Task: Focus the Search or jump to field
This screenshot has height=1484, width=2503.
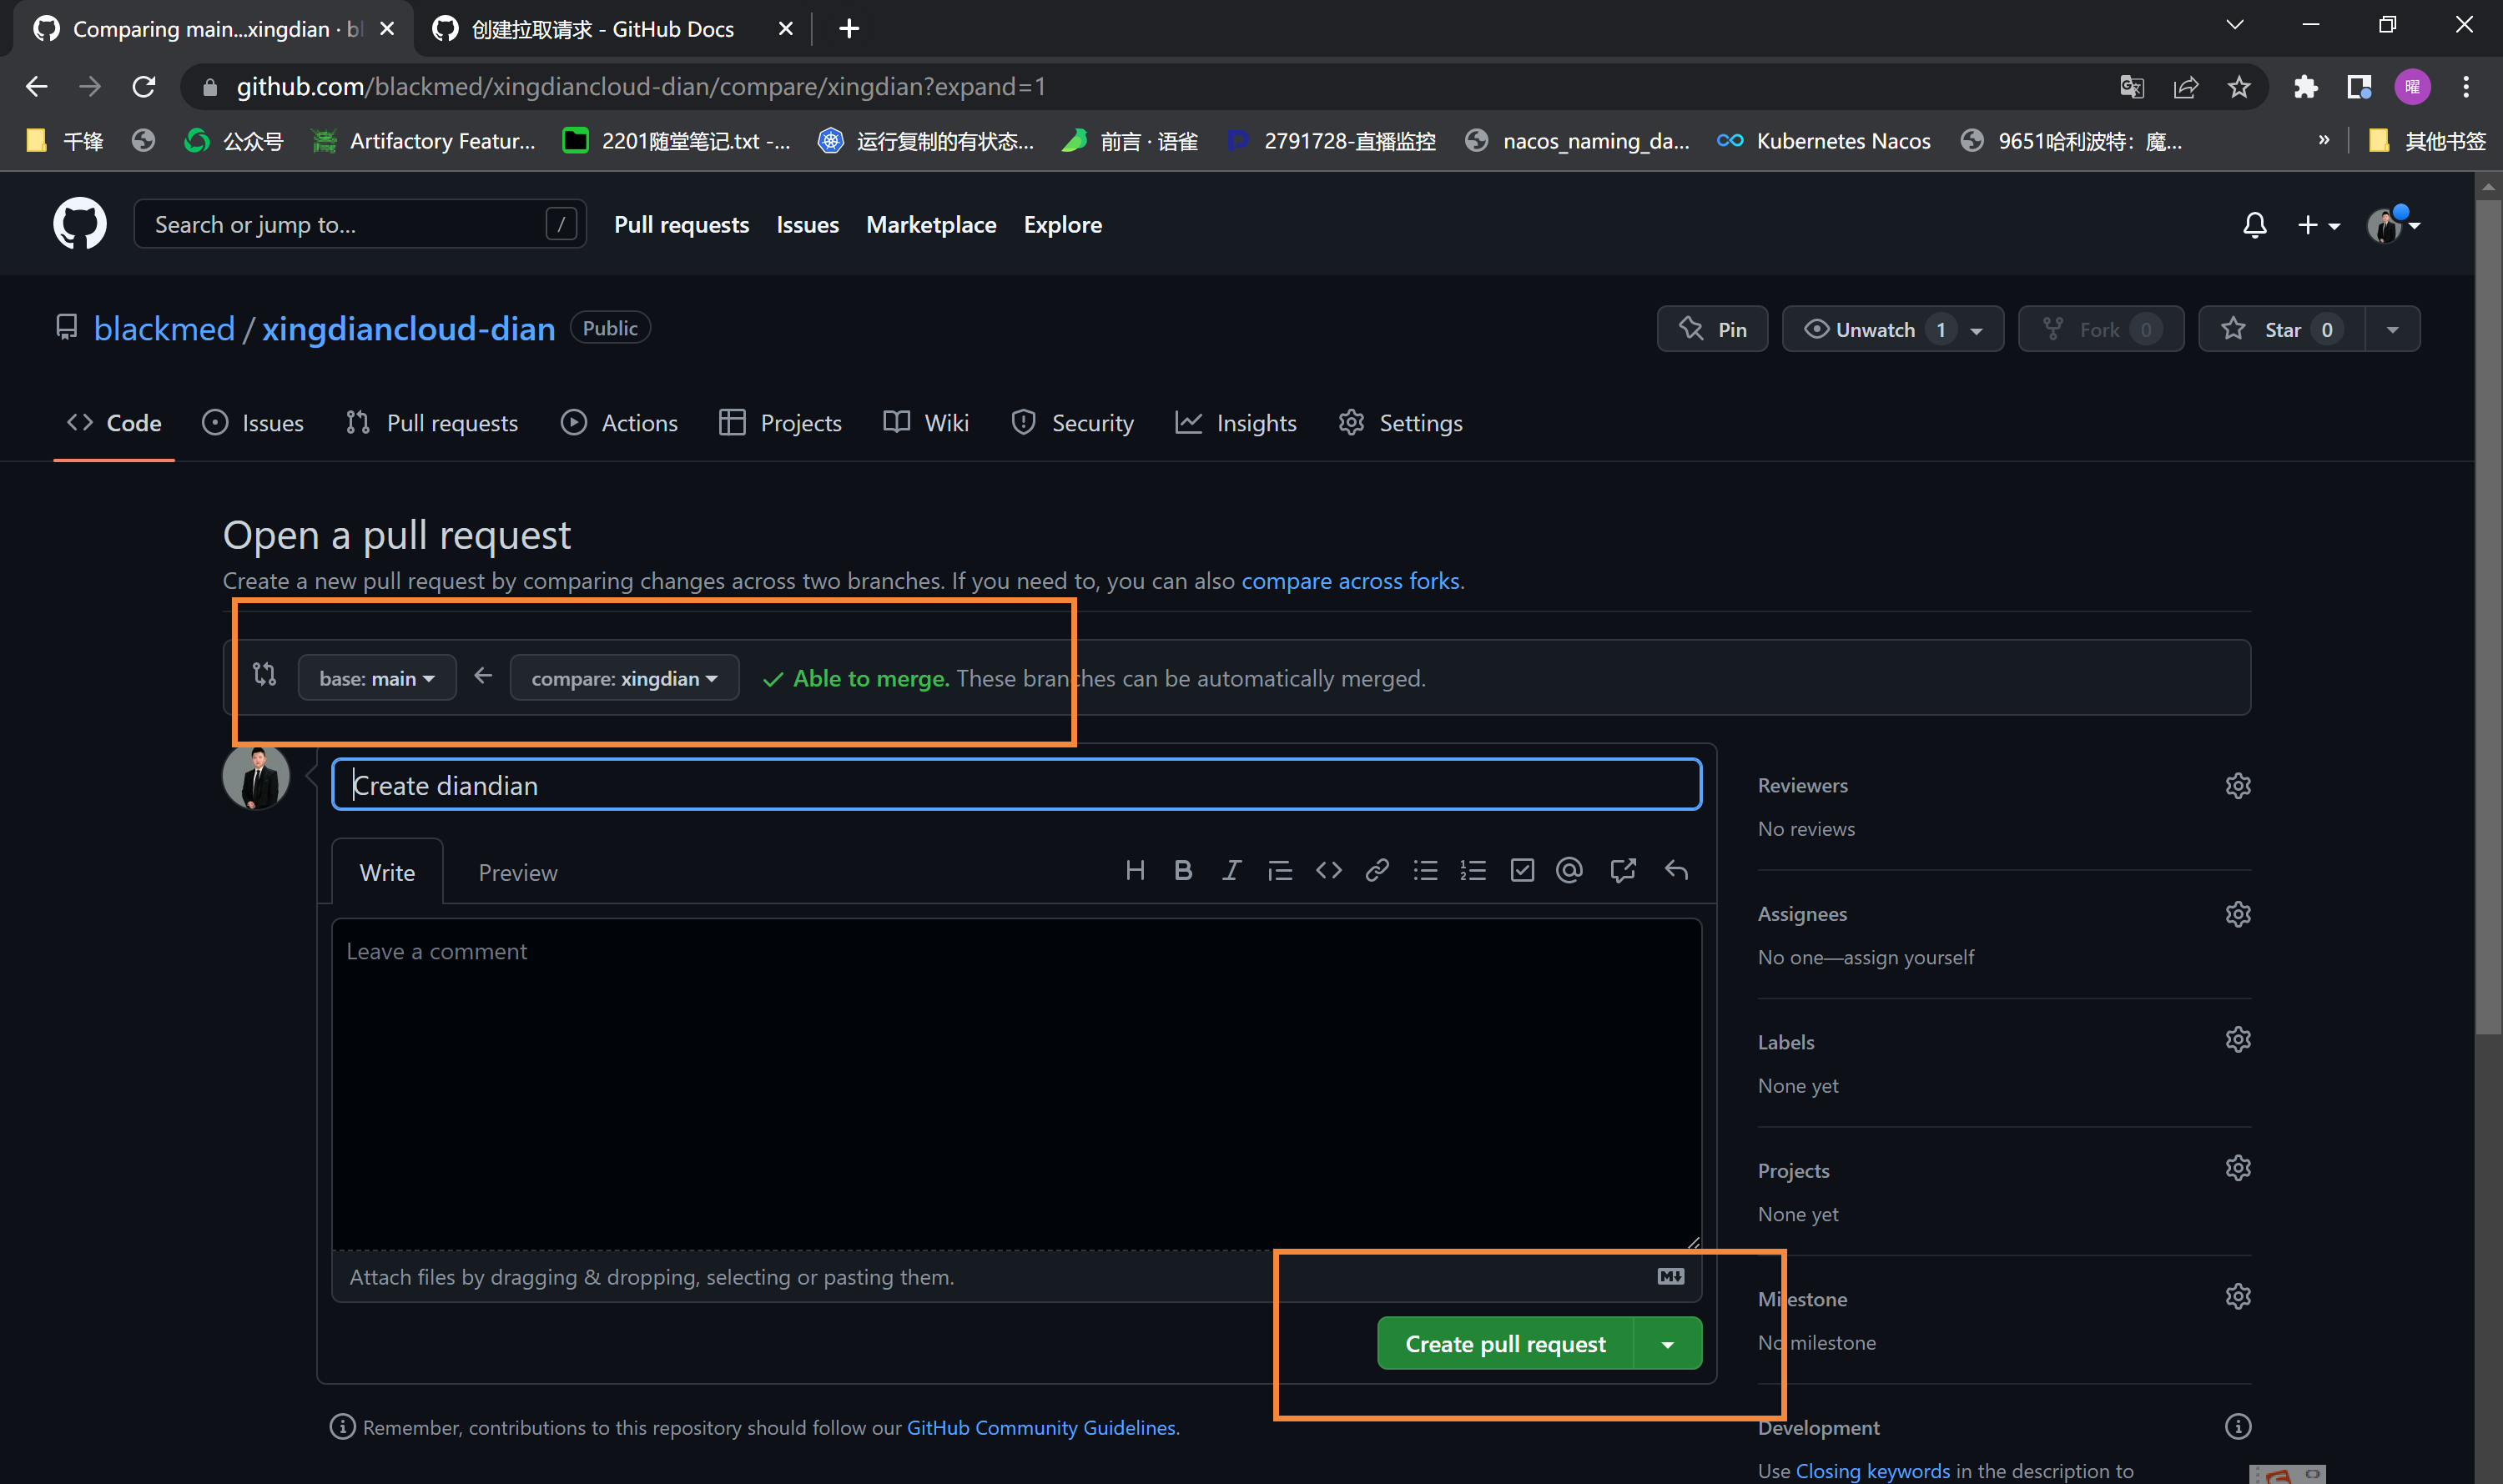Action: click(x=359, y=224)
